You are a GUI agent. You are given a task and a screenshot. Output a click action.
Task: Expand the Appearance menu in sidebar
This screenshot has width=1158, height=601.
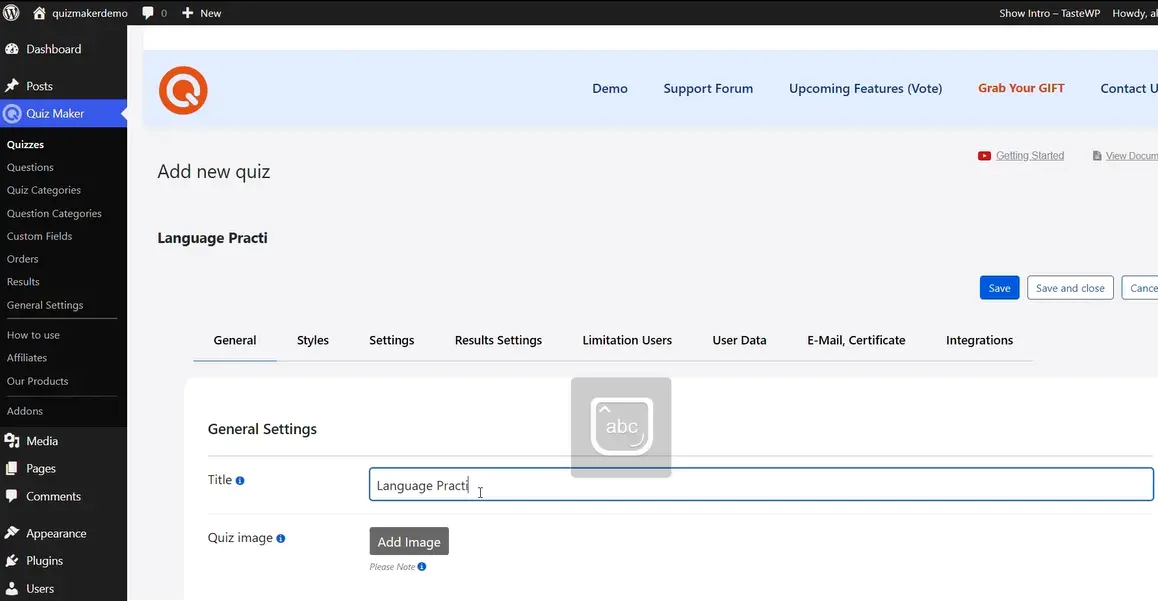pos(56,533)
